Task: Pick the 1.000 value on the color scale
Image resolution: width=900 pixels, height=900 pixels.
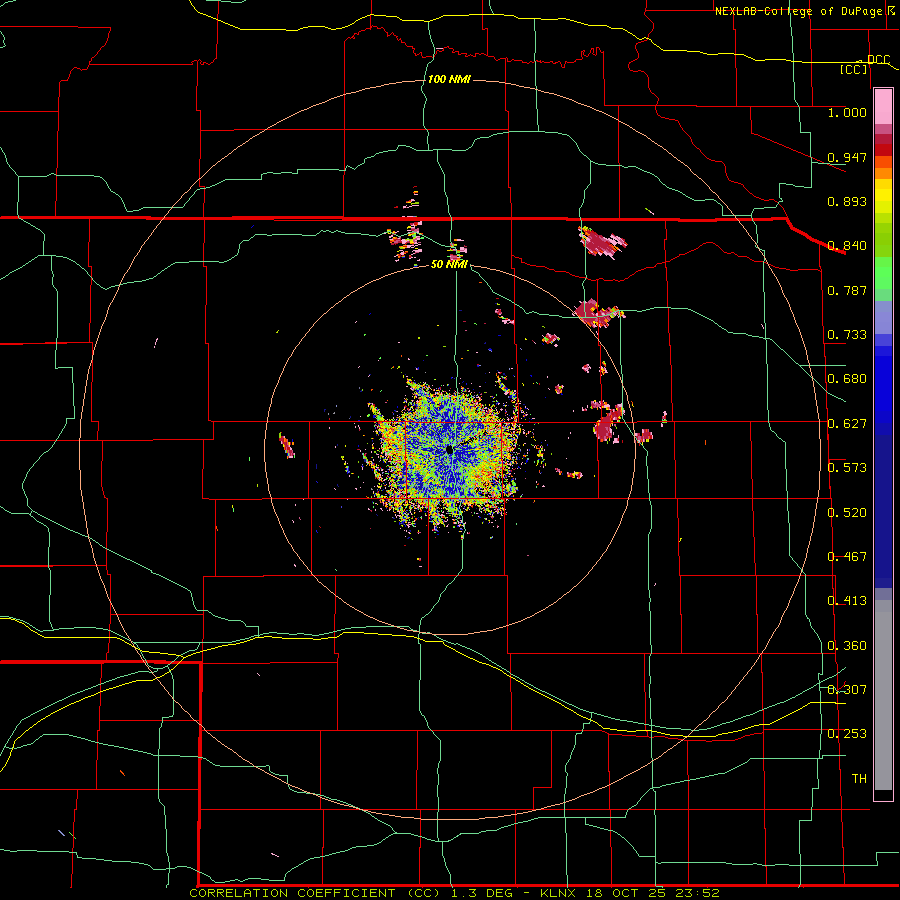Action: [847, 112]
